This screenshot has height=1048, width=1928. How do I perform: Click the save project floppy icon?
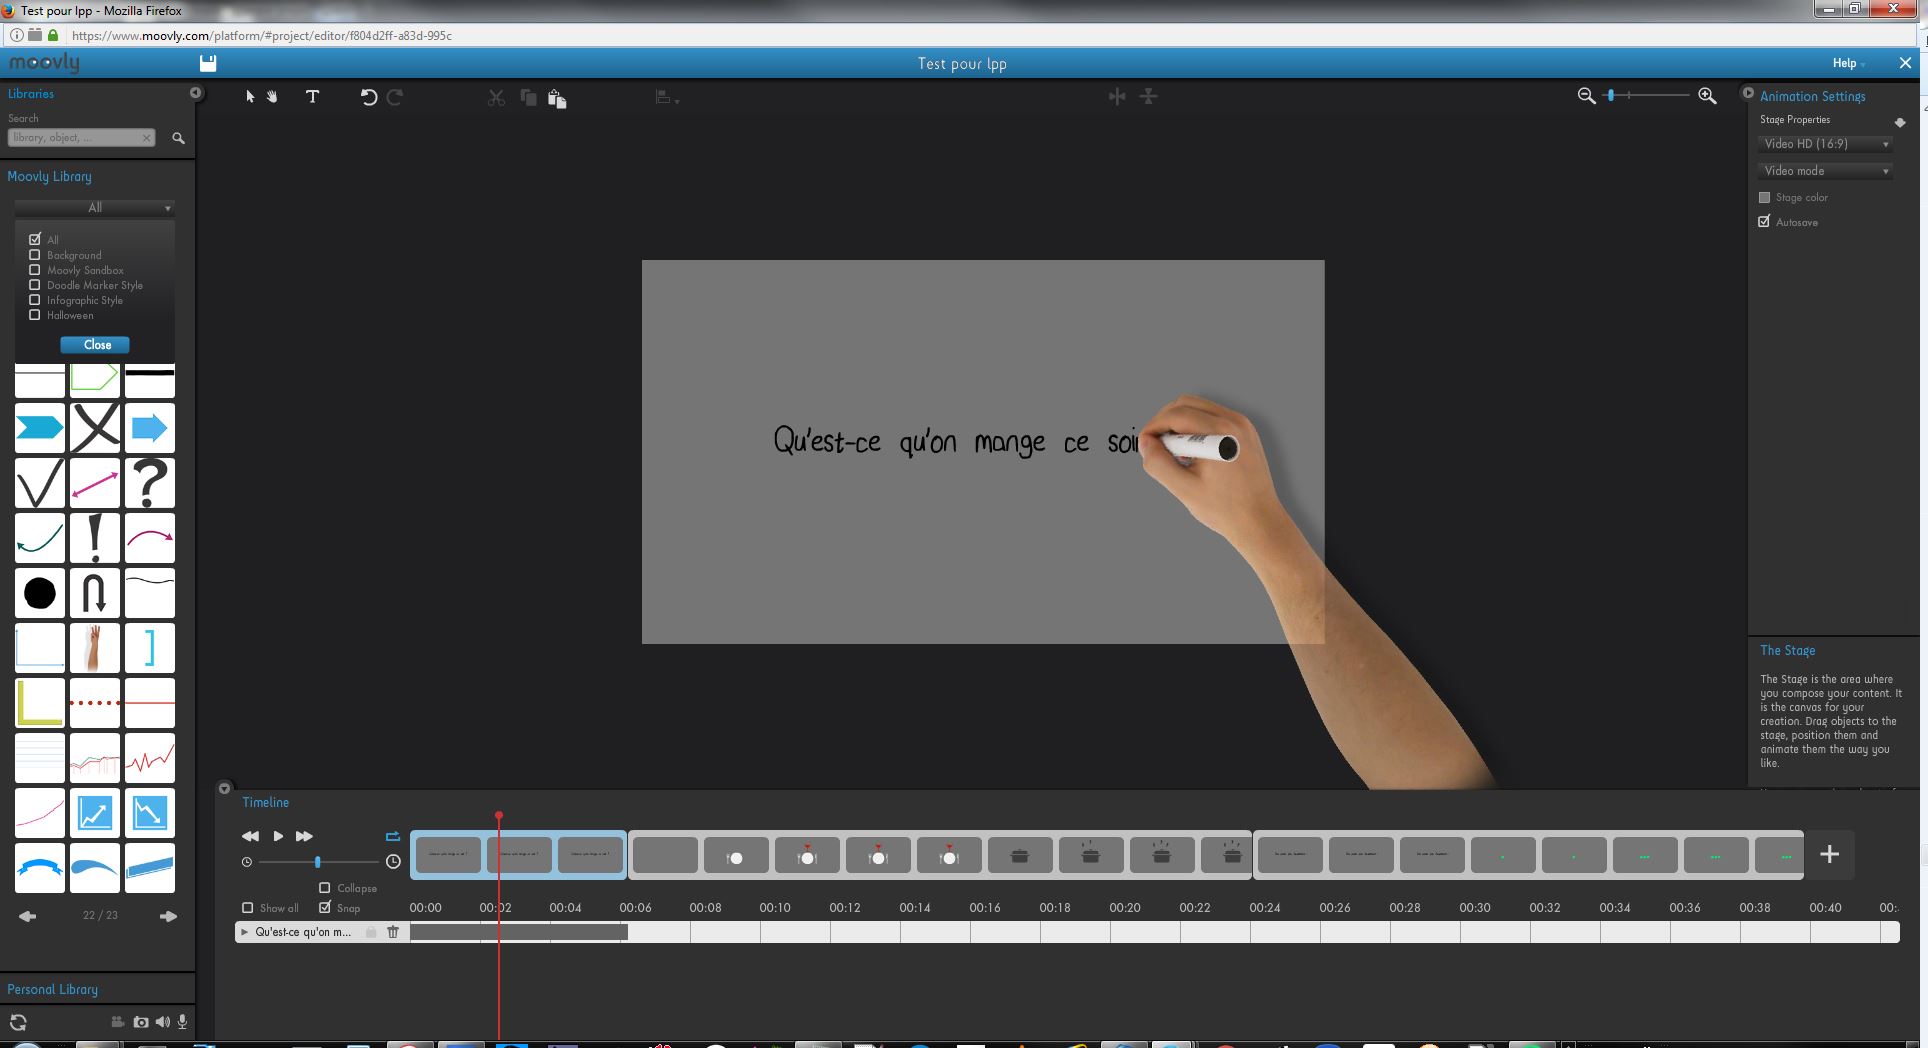tap(208, 64)
